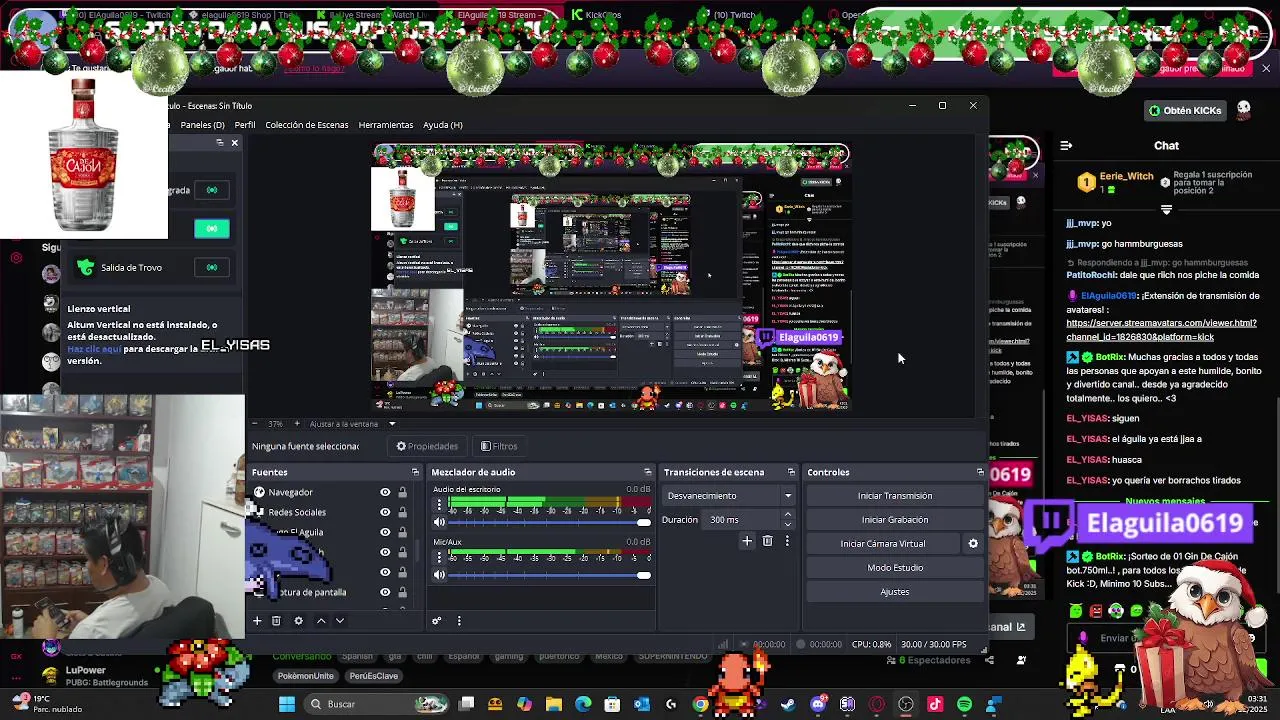
Task: Open Discord from the taskbar
Action: (819, 704)
